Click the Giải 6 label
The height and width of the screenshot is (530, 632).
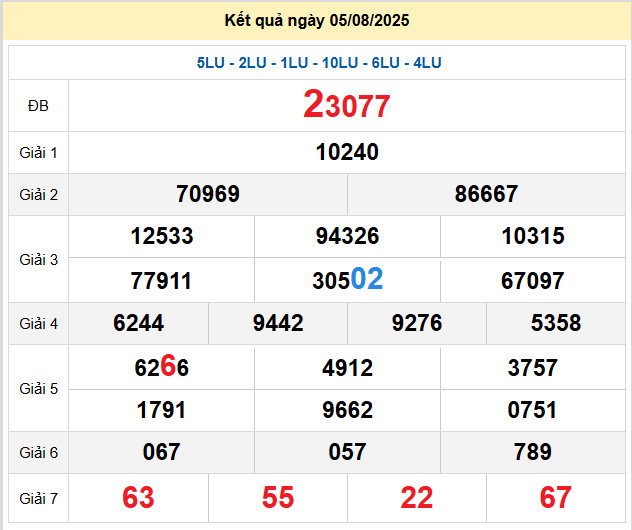tap(38, 453)
